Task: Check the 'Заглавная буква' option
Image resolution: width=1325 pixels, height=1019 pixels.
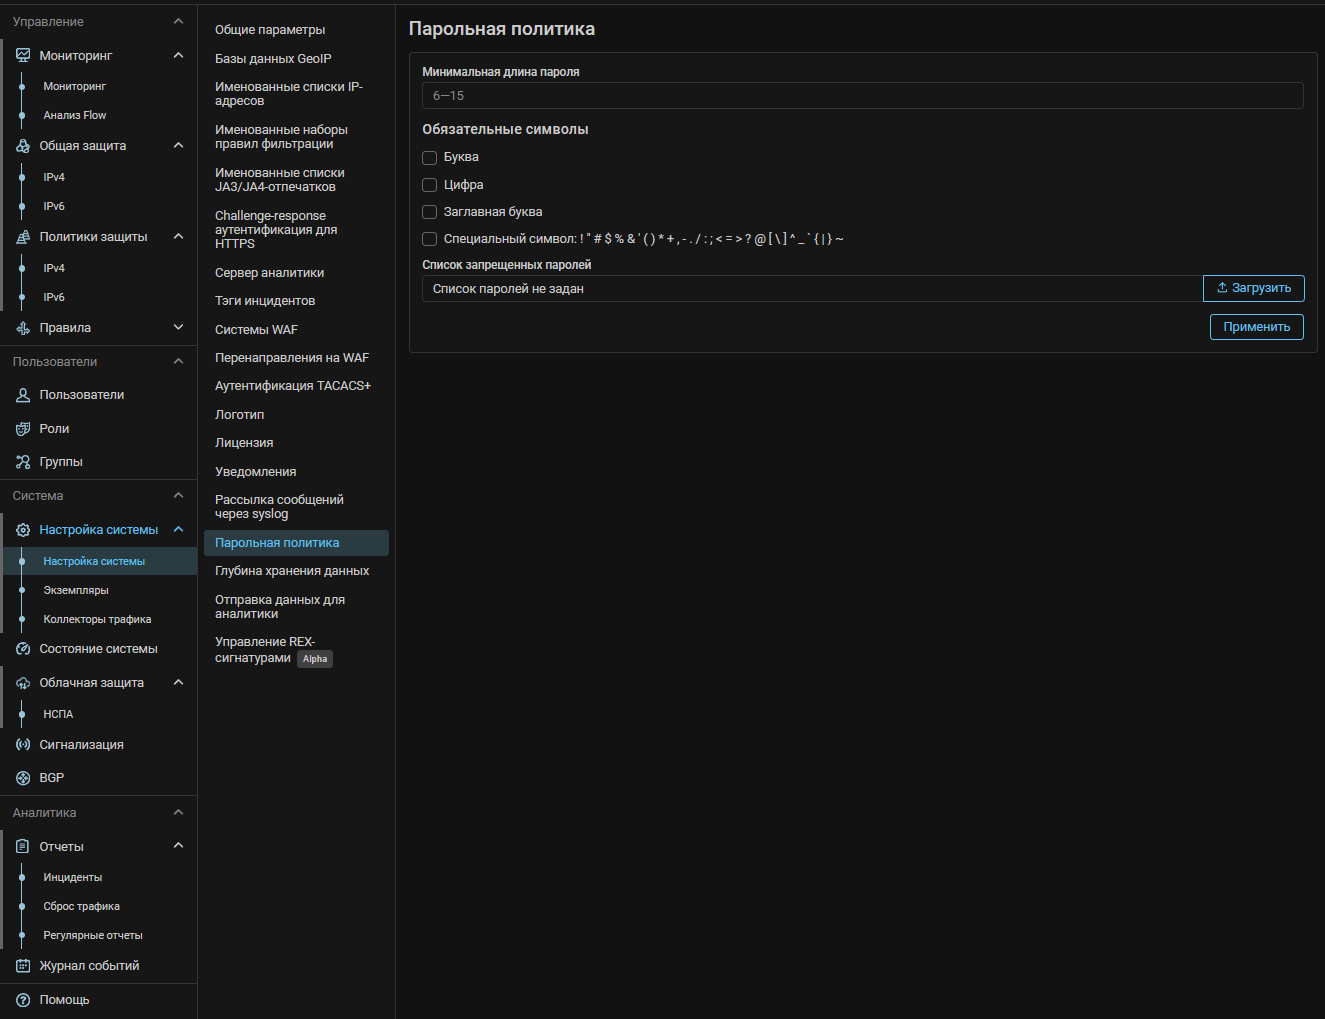Action: pyautogui.click(x=430, y=212)
